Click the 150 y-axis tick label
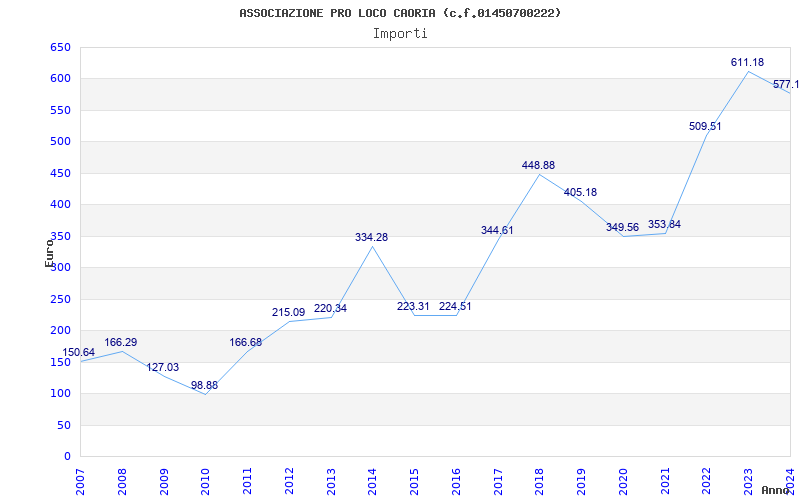Screen dimensions: 800x500 coord(60,362)
